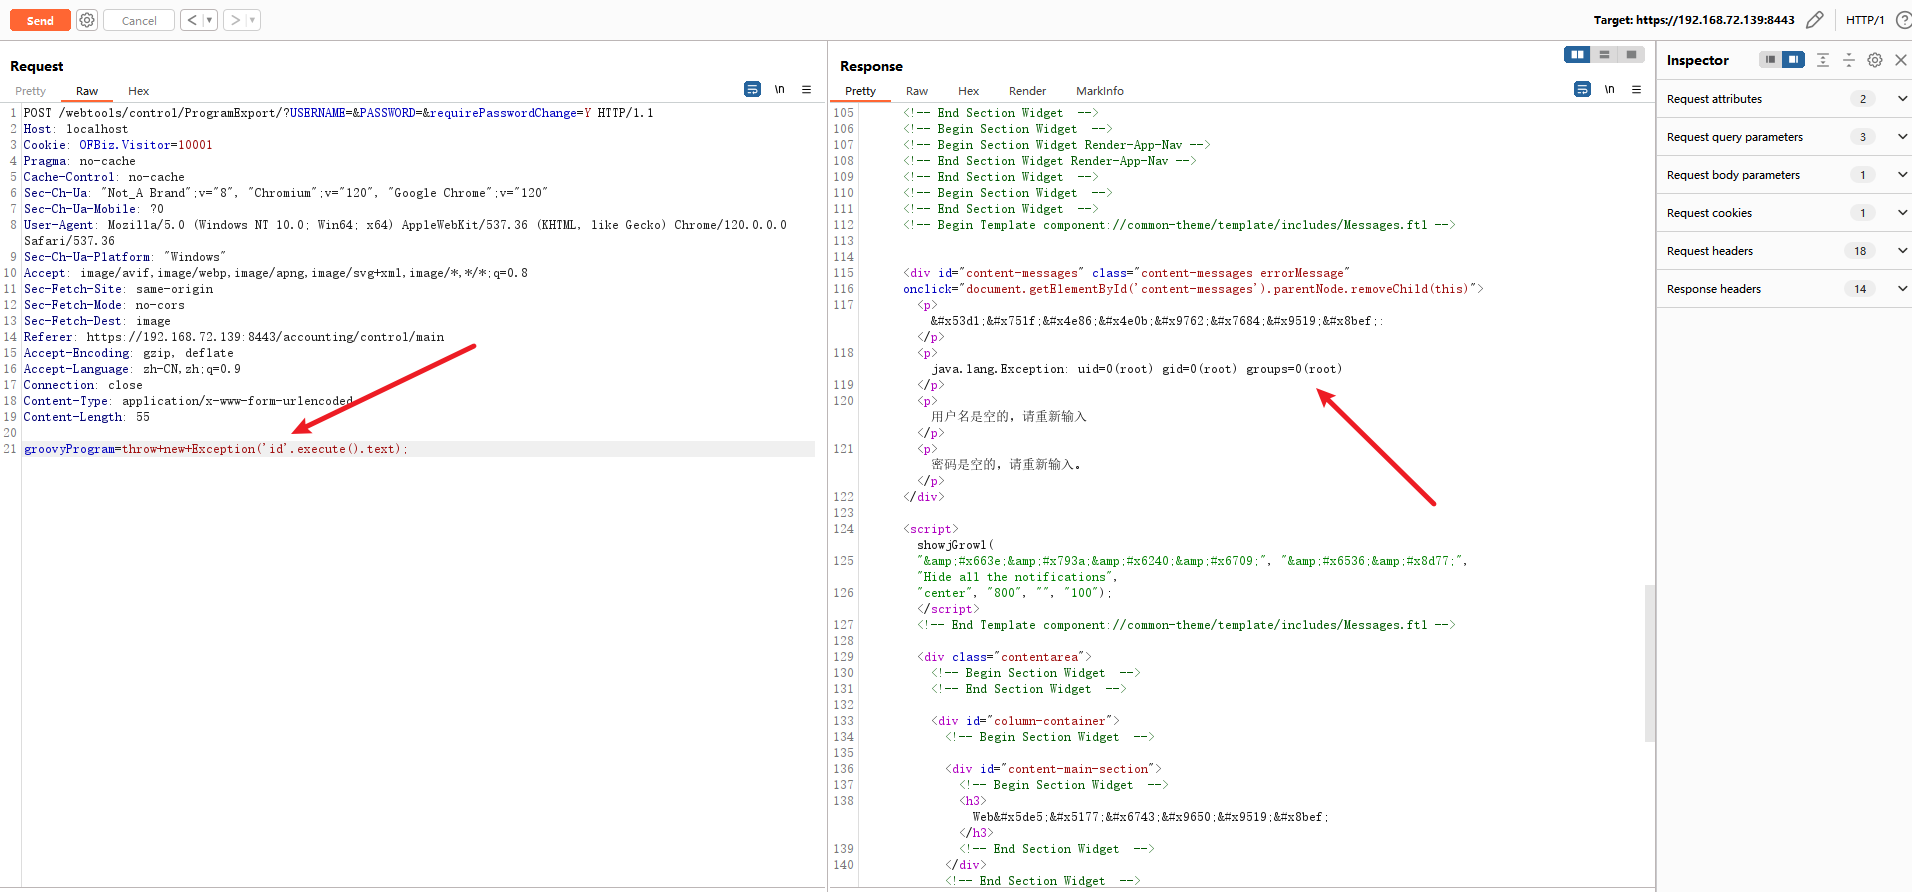Click the Cancel button
The image size is (1912, 892).
point(139,20)
